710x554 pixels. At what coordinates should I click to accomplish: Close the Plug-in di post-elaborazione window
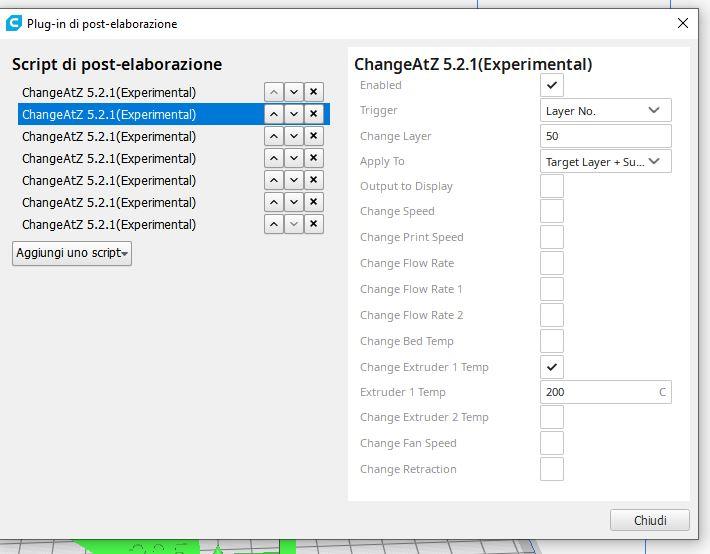click(683, 23)
